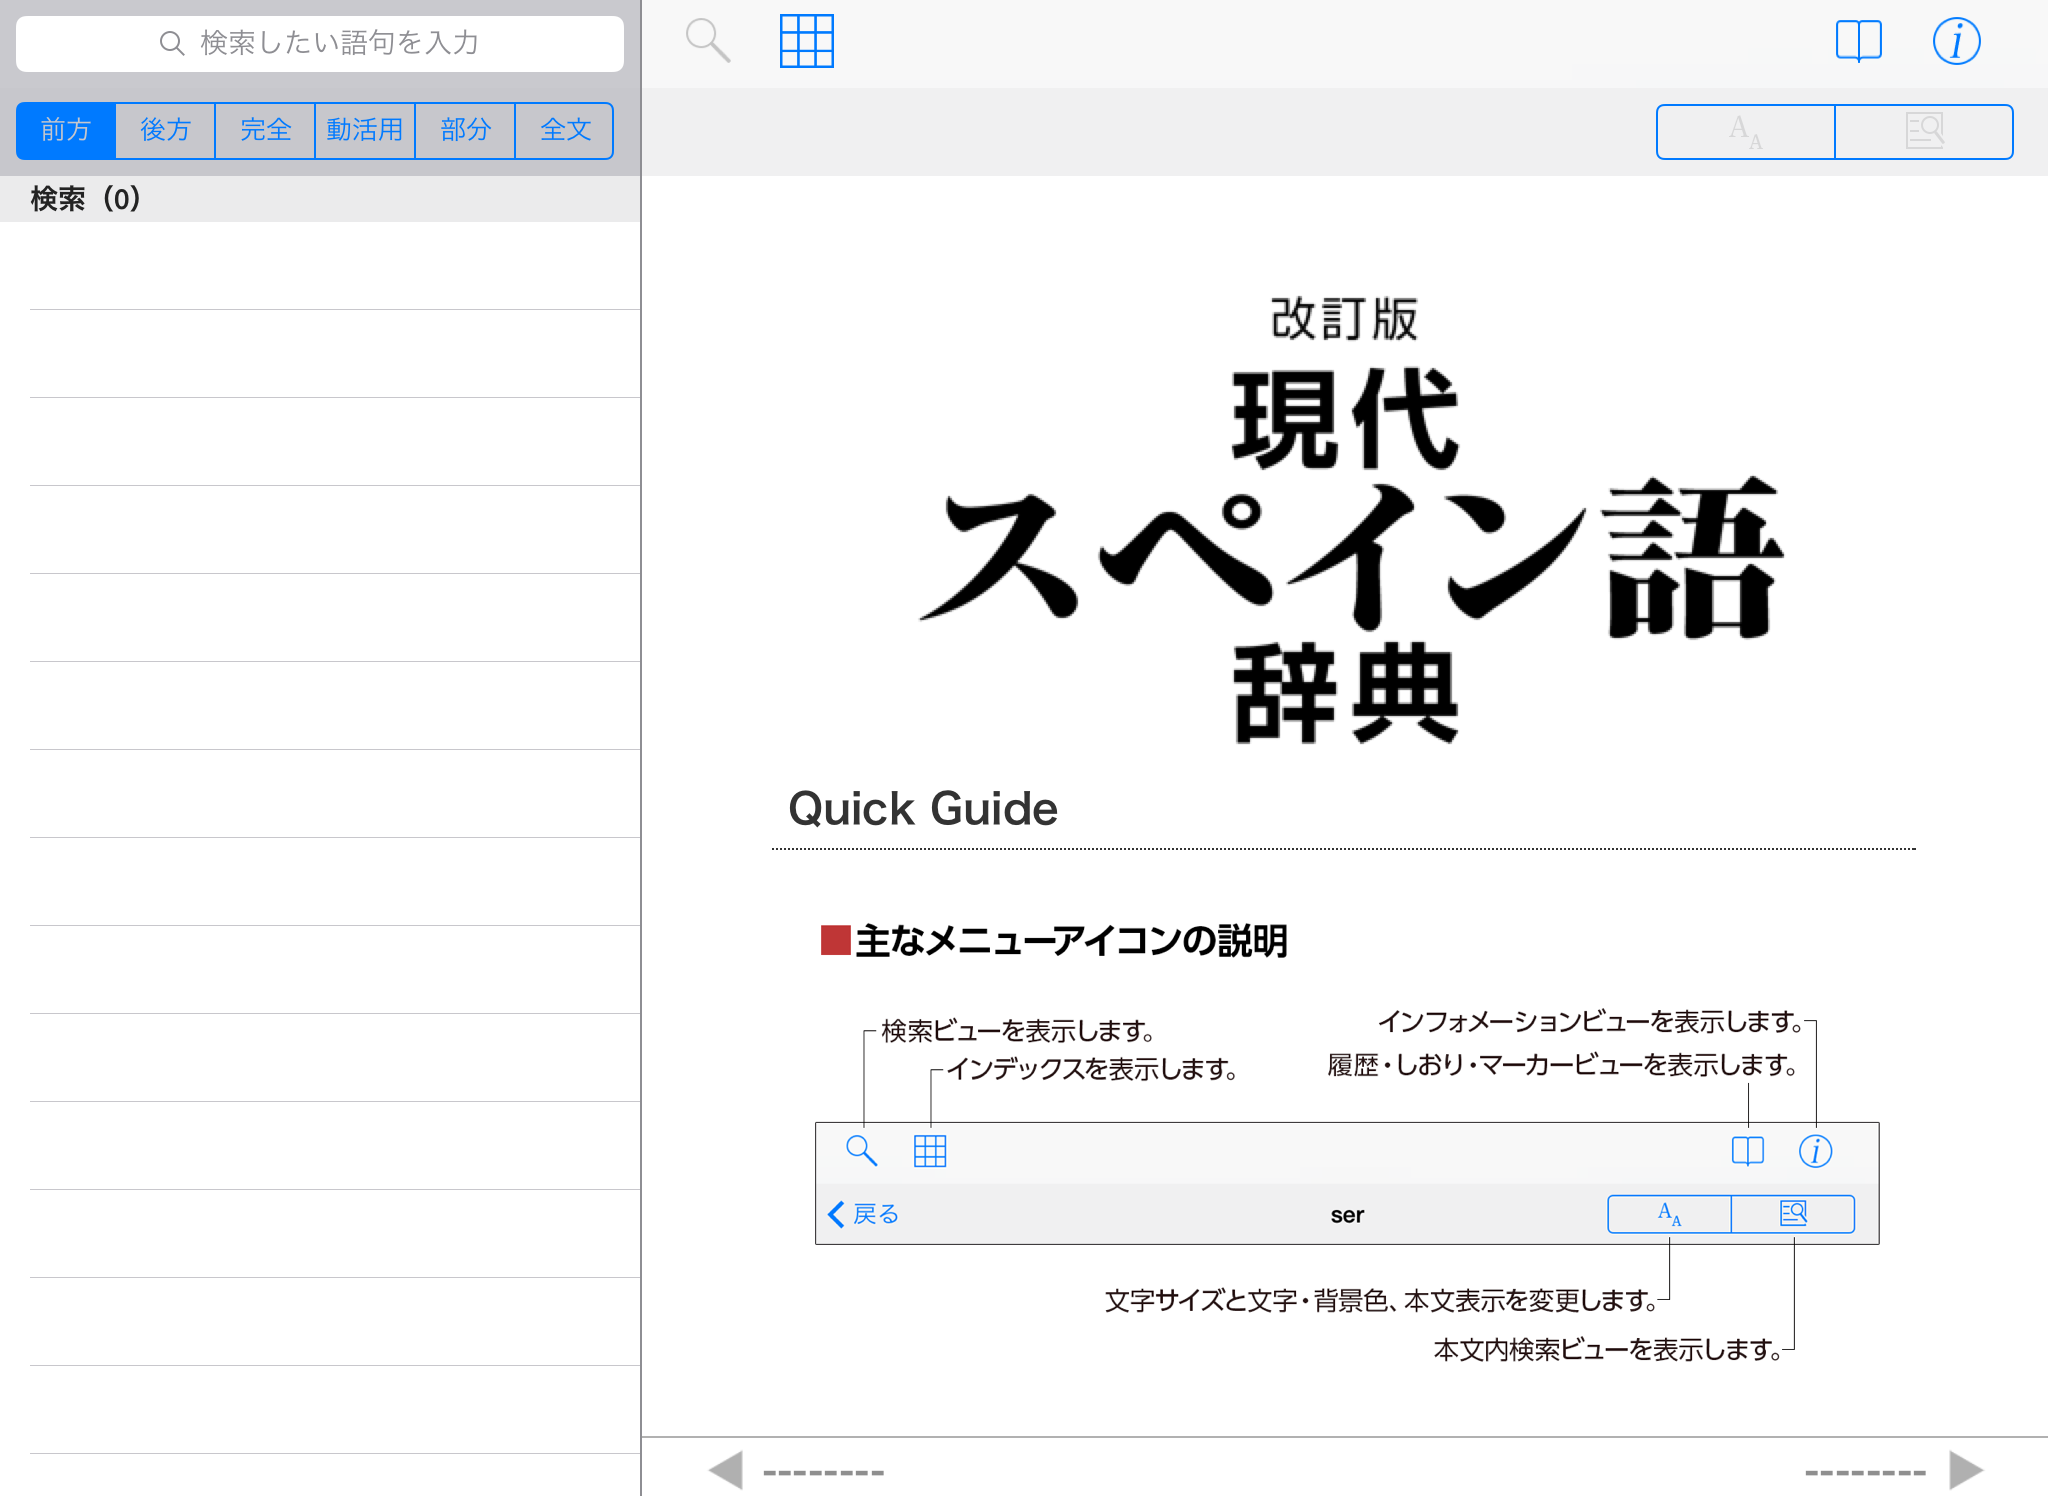This screenshot has width=2048, height=1496.
Task: Select 前方 prefix search mode
Action: click(66, 130)
